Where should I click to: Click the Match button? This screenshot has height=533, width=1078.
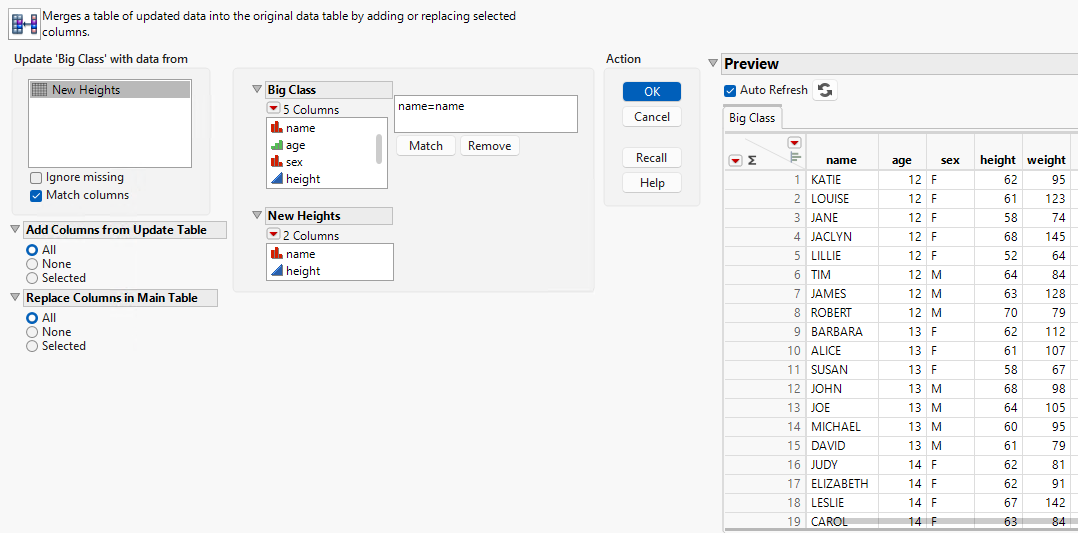[426, 146]
